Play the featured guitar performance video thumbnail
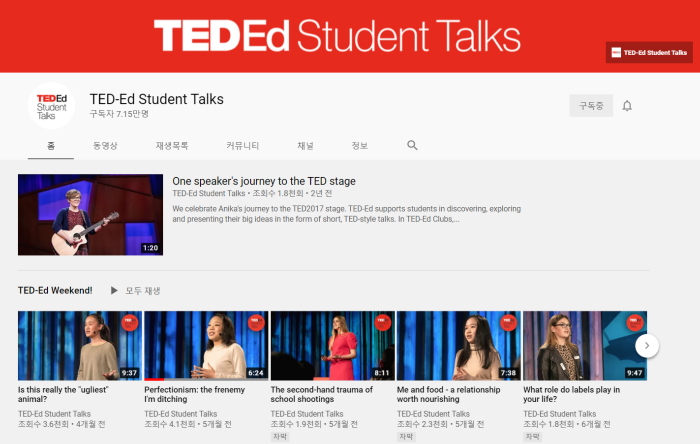700x444 pixels. 90,215
